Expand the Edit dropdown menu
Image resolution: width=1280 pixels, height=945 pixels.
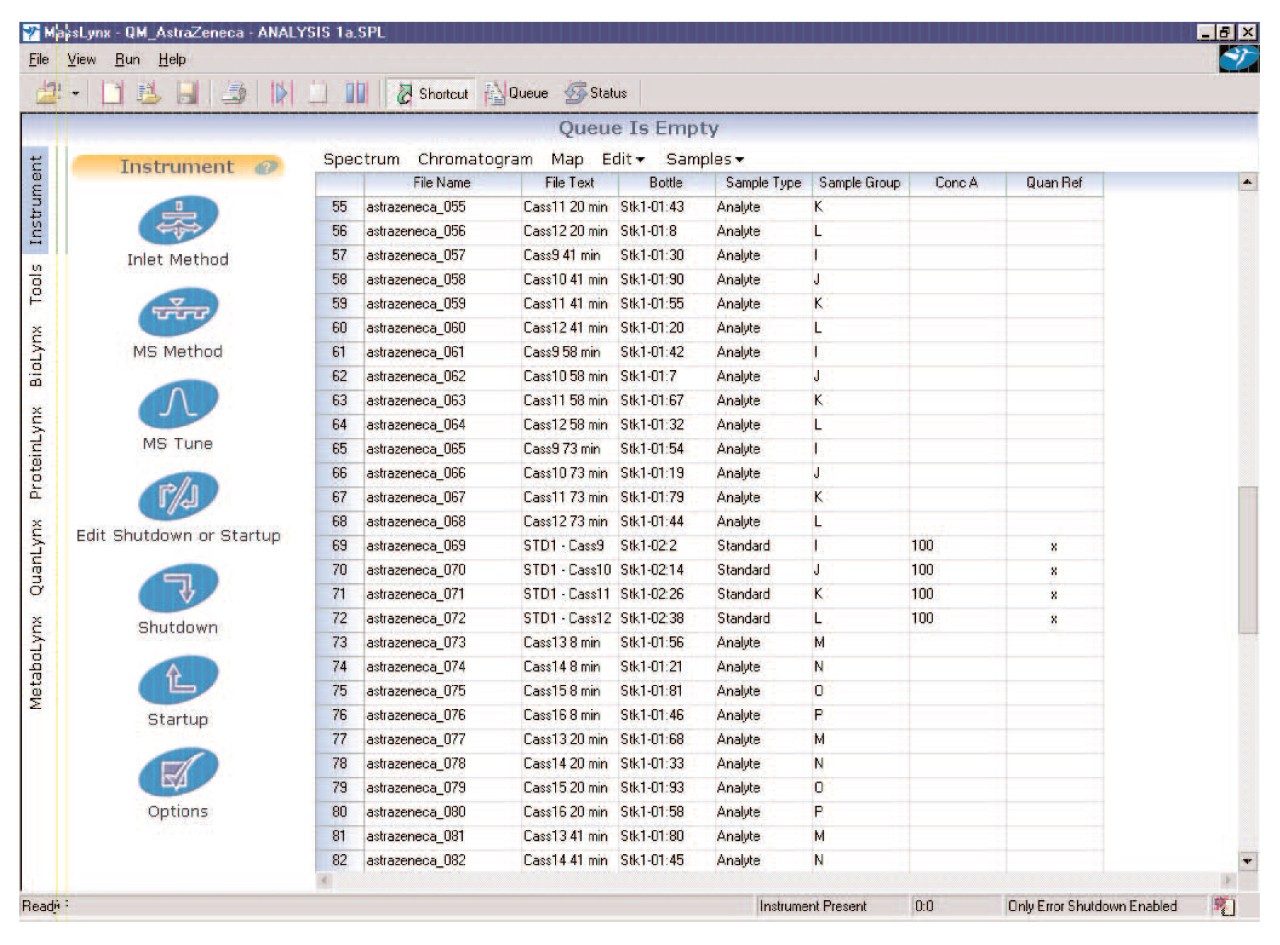click(x=623, y=159)
